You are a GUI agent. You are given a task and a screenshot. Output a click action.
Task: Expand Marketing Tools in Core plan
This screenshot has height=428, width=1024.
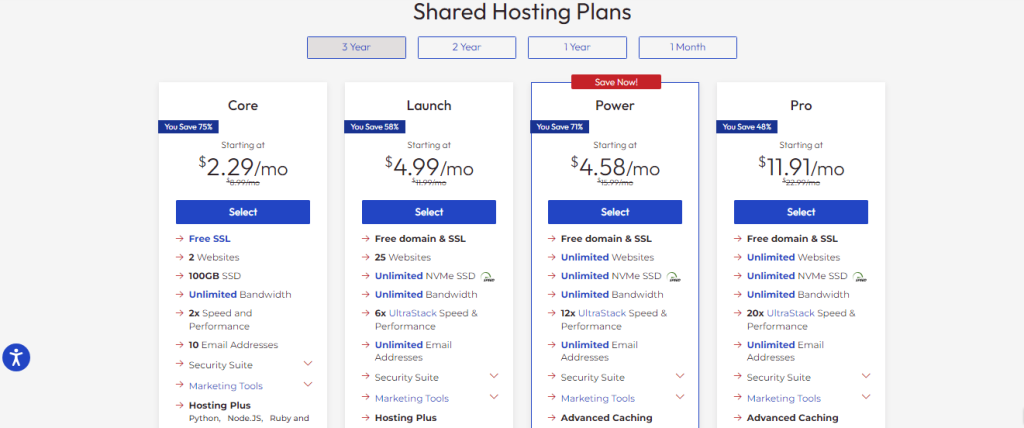click(308, 385)
